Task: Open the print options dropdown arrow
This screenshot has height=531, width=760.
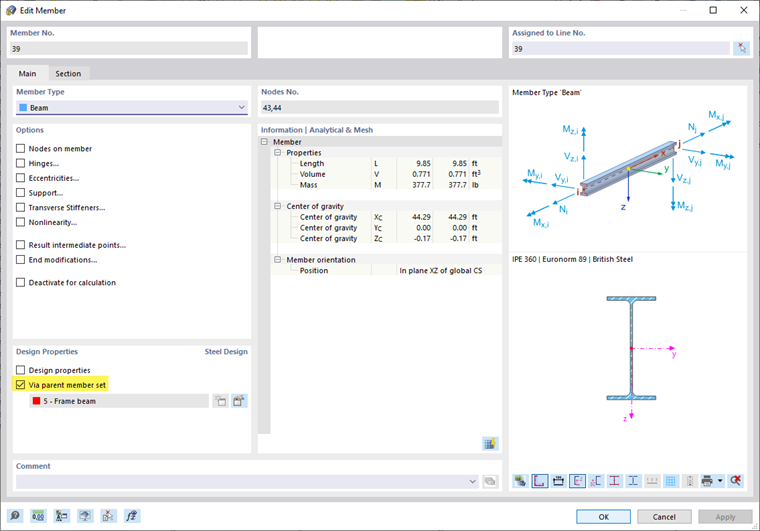Action: pos(720,481)
